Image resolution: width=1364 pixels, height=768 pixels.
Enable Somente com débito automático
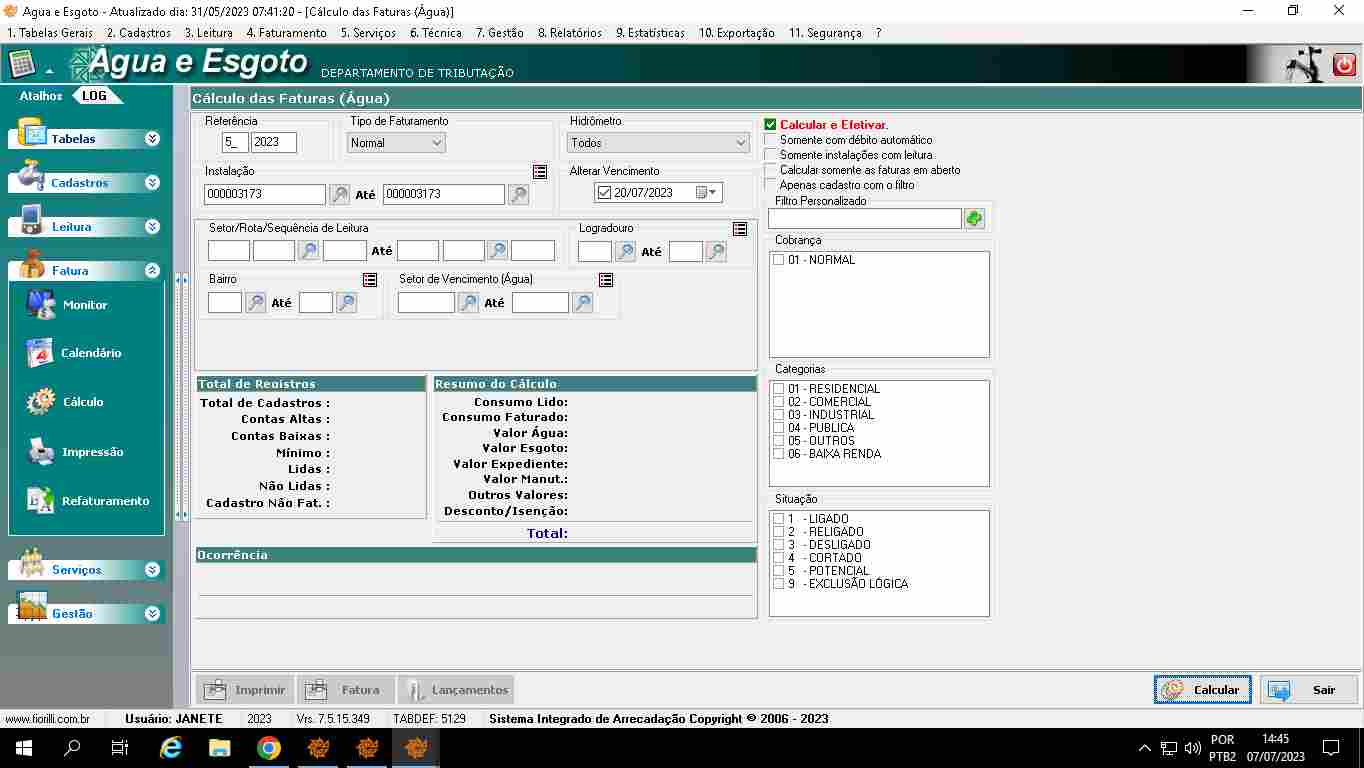[x=770, y=140]
